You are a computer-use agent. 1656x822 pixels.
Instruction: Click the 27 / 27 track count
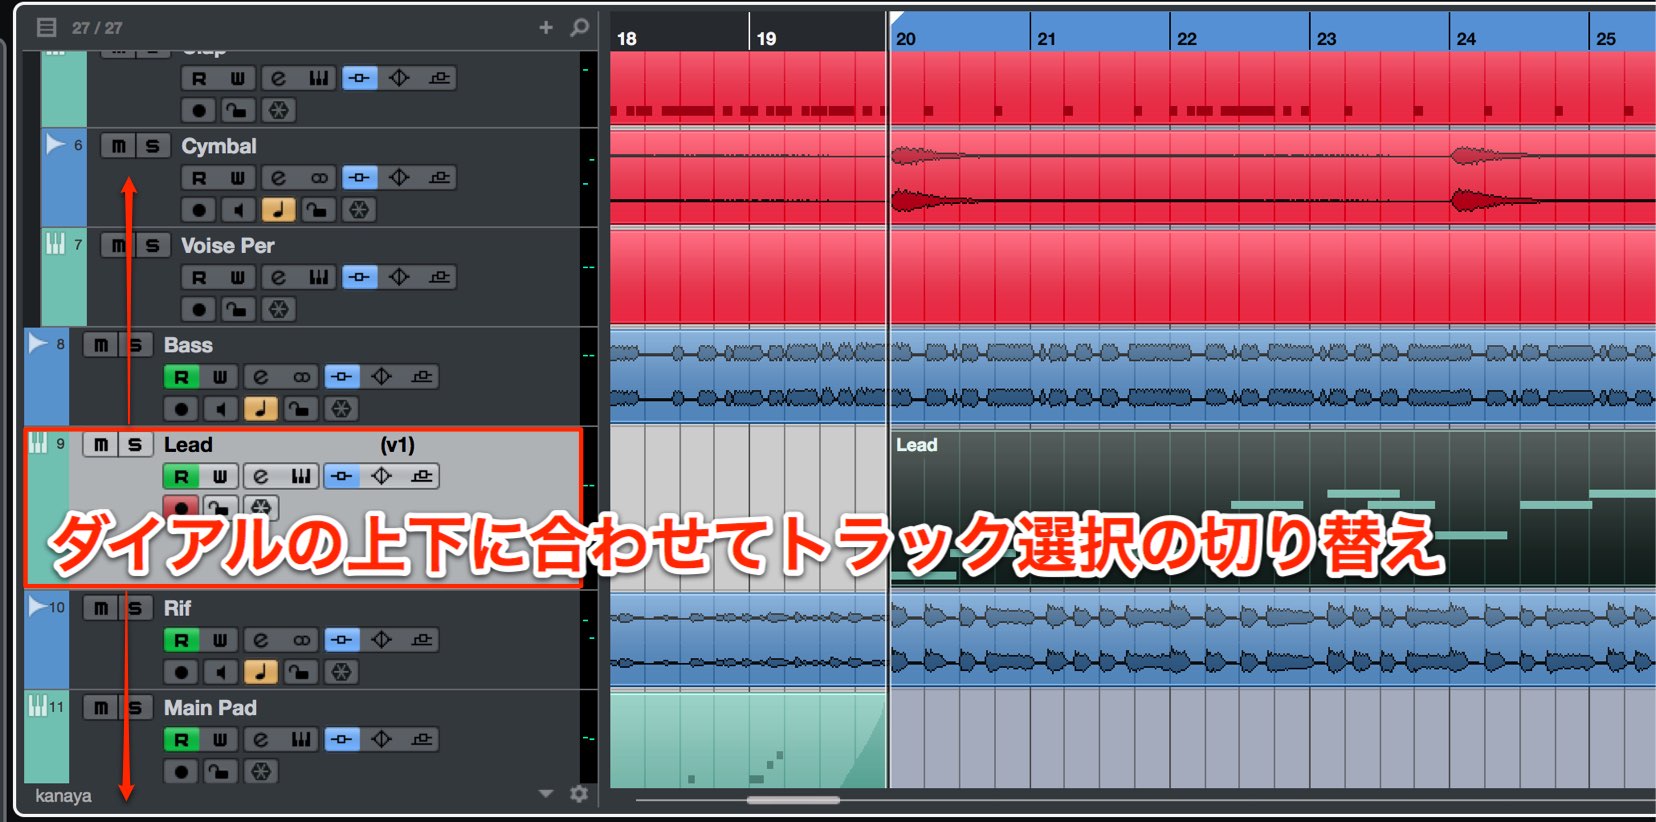click(97, 28)
